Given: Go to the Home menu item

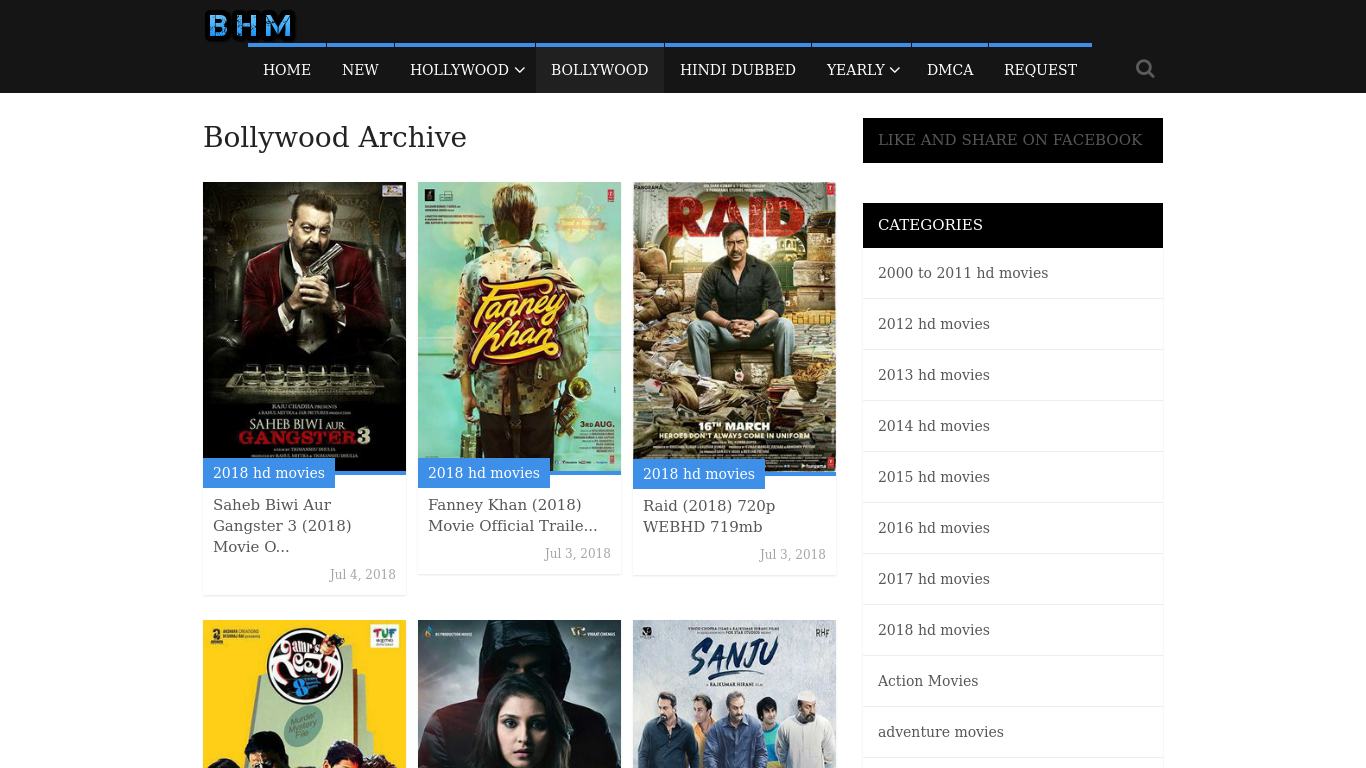Looking at the screenshot, I should pos(287,70).
